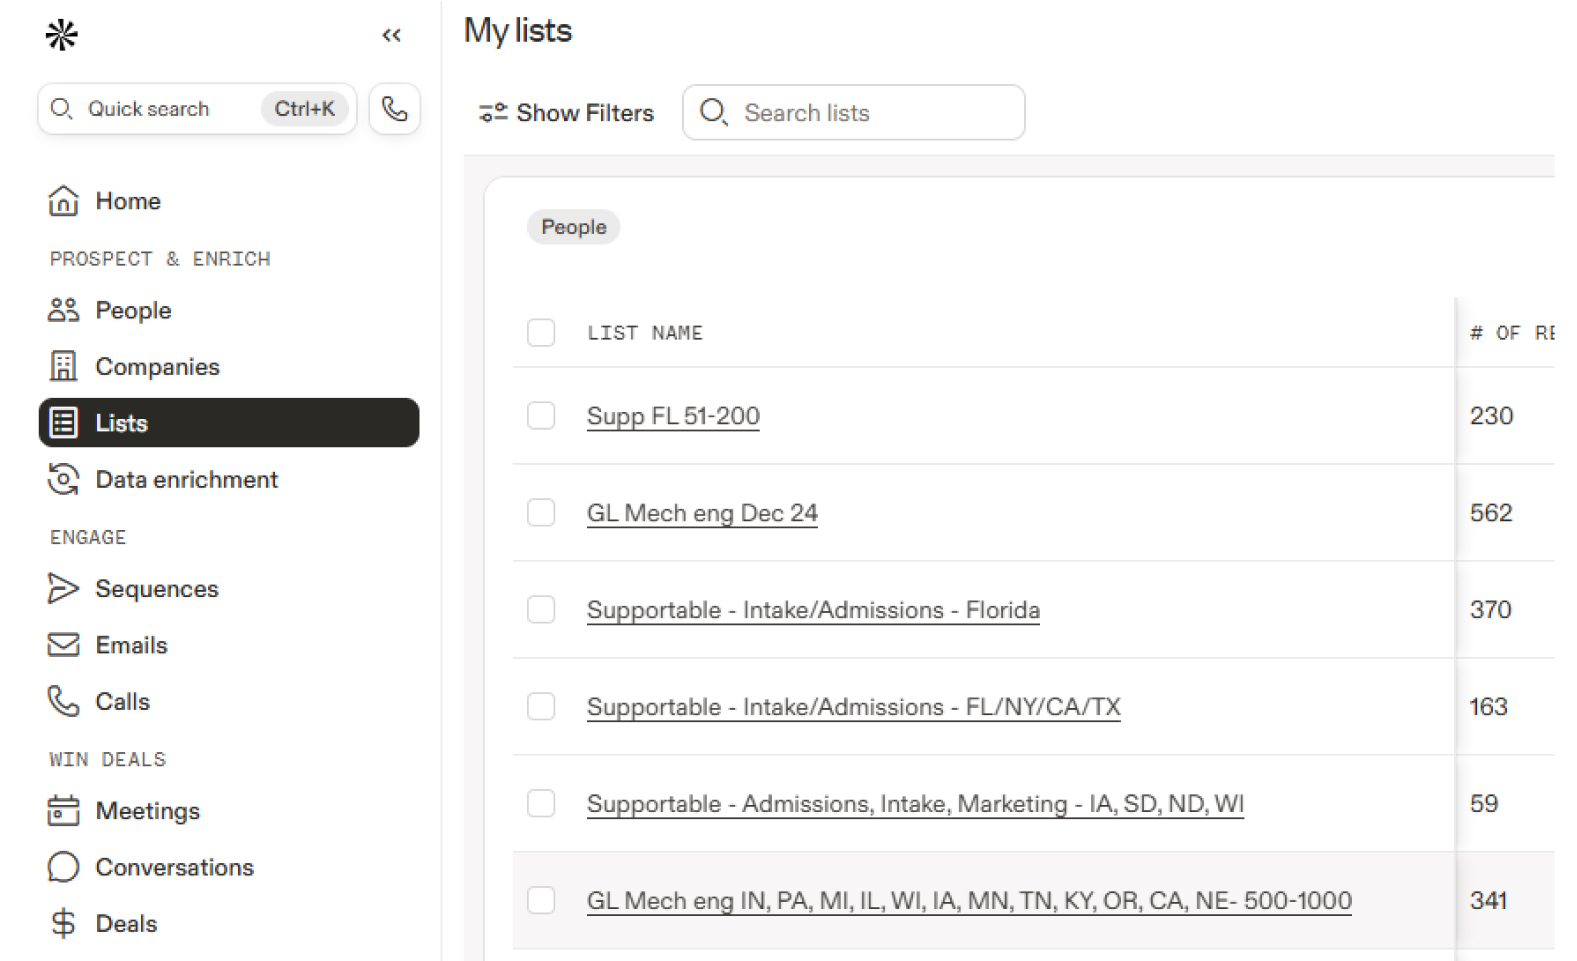Open Sequences in the sidebar
Viewport: 1577px width, 961px height.
click(x=156, y=589)
